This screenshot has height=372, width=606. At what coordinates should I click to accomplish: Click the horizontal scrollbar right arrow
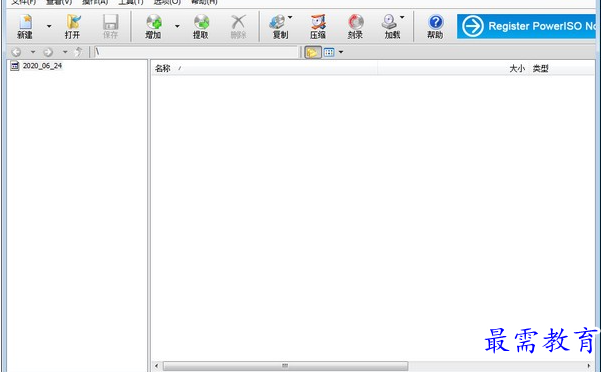(589, 365)
